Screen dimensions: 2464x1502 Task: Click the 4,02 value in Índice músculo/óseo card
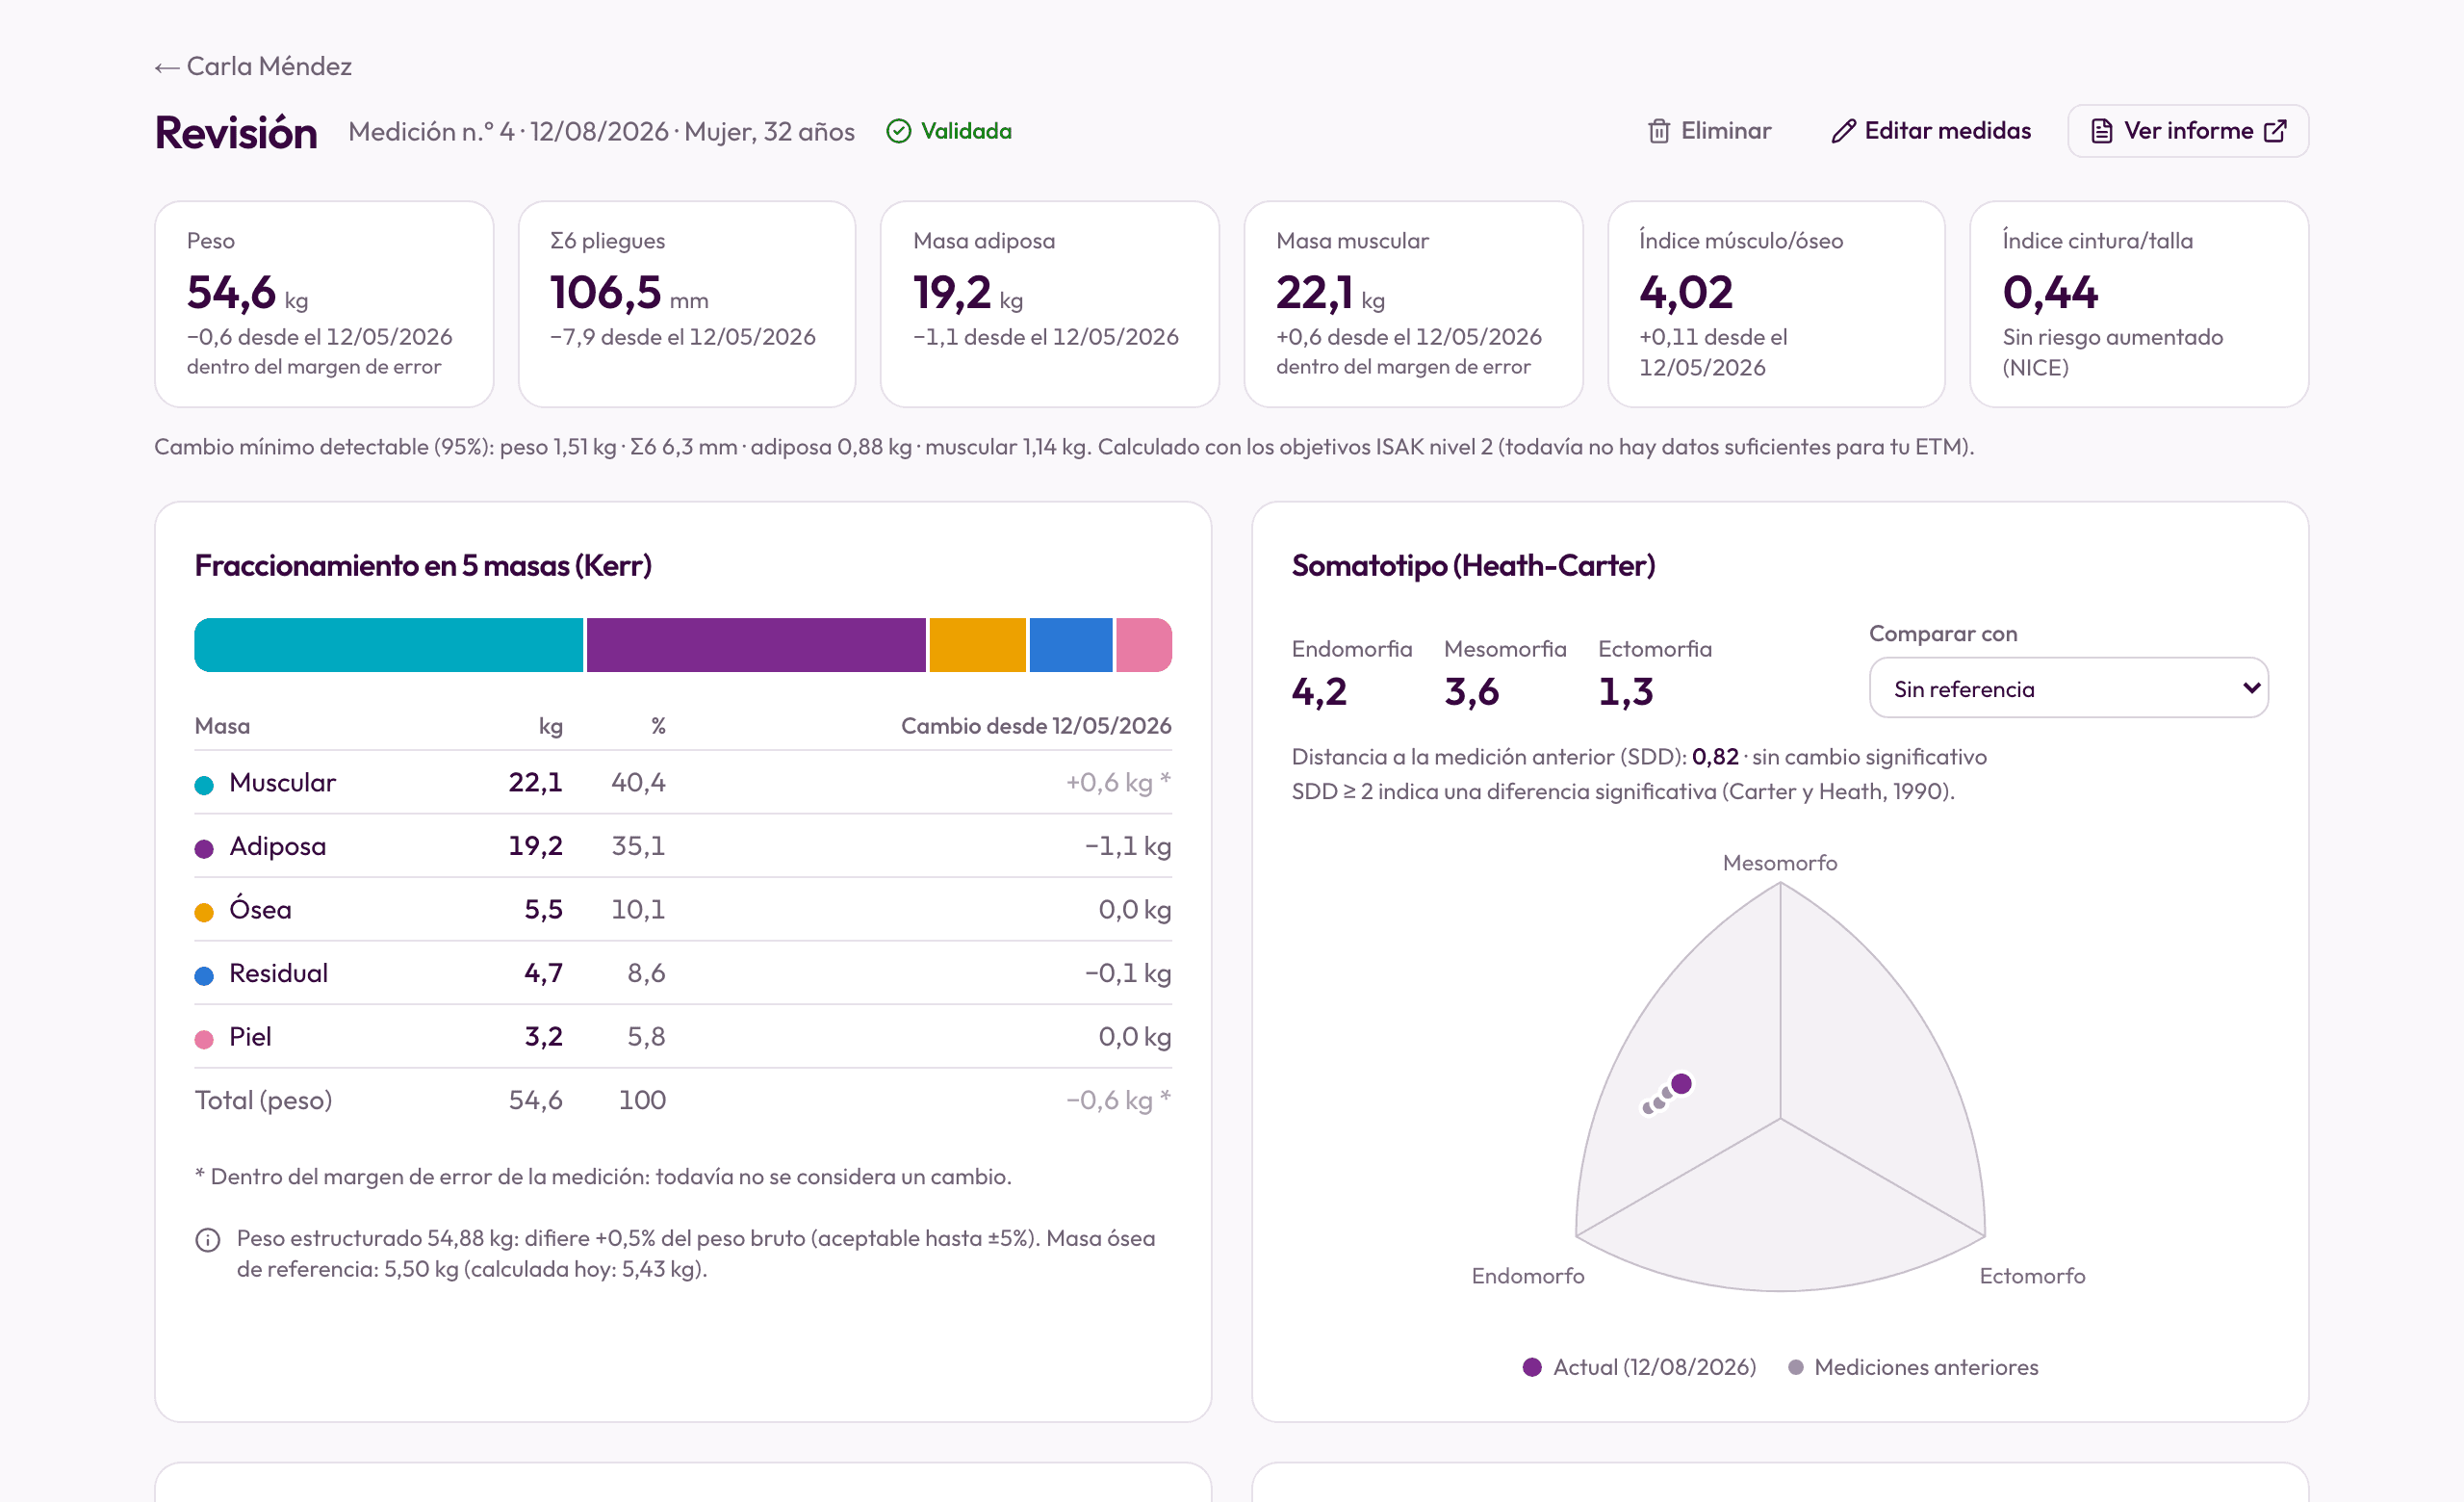click(x=1686, y=293)
